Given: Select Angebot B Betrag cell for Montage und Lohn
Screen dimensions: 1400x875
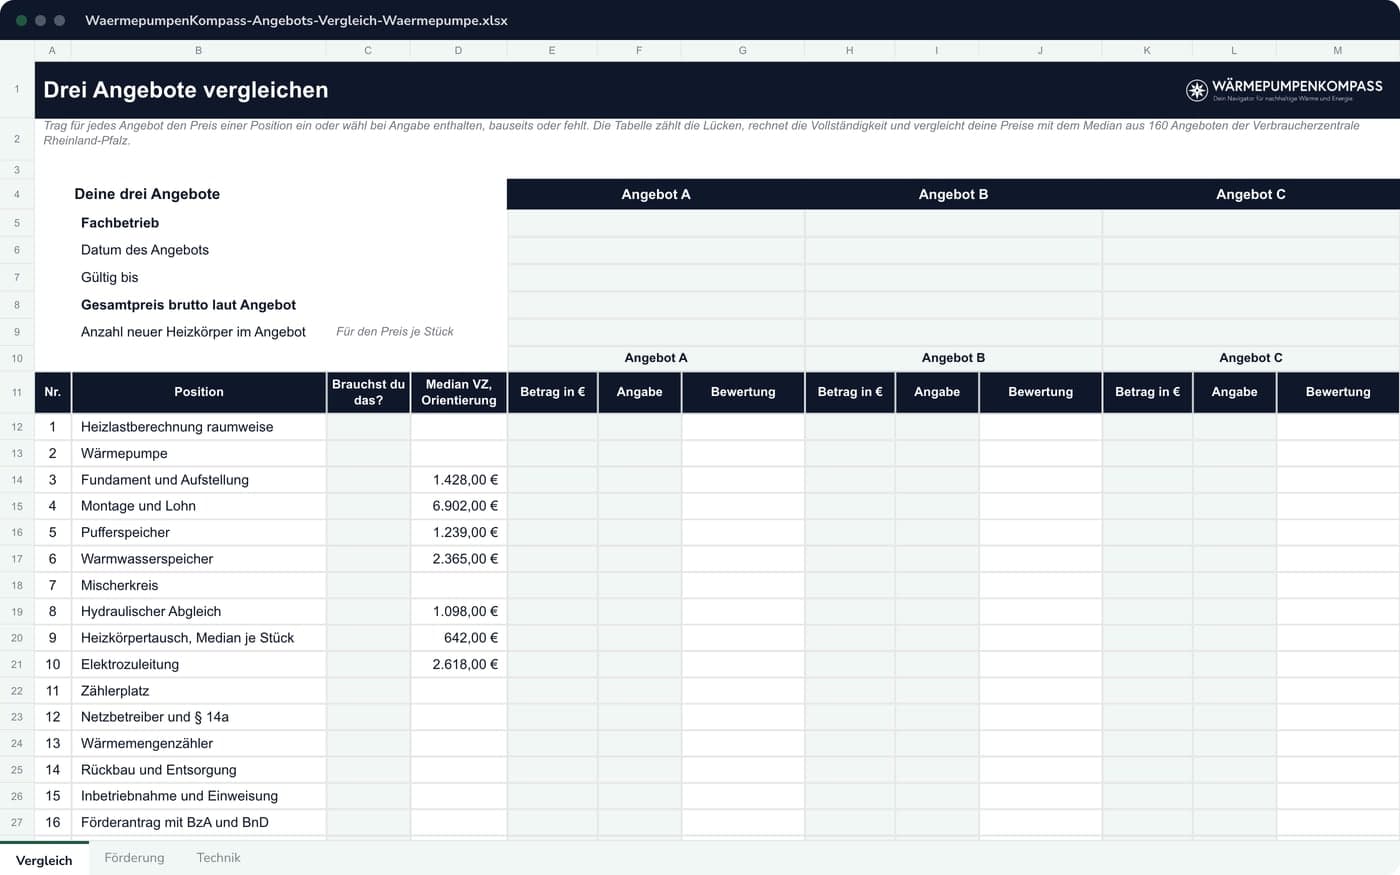Looking at the screenshot, I should (x=849, y=506).
